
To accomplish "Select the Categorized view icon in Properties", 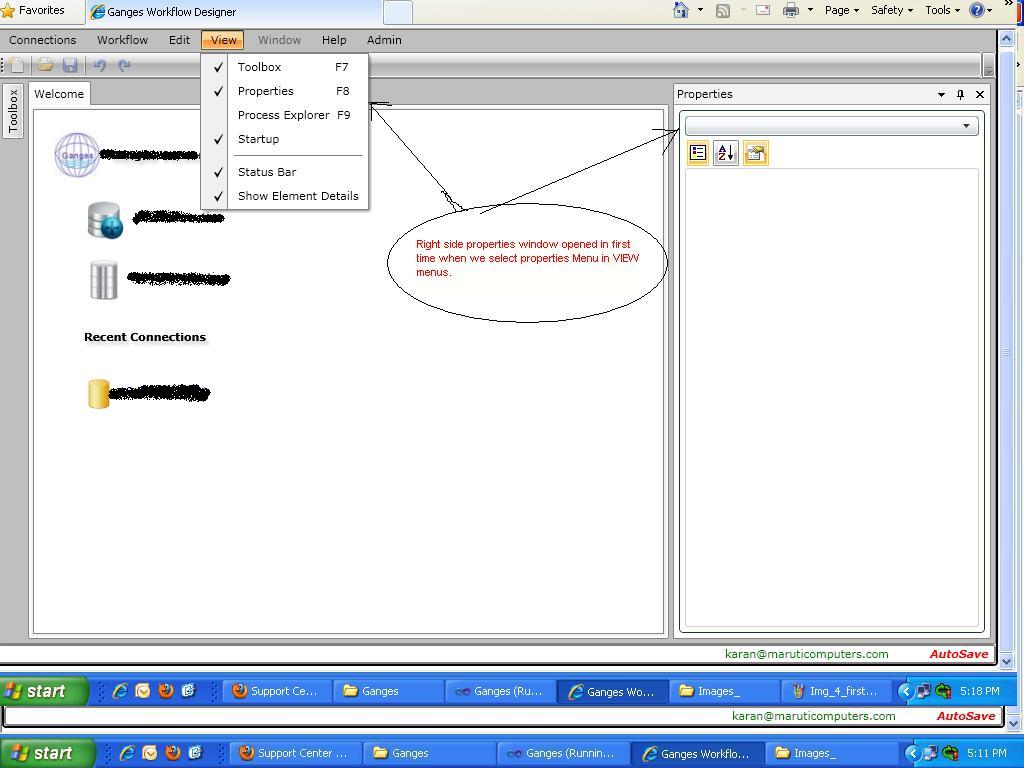I will 697,153.
